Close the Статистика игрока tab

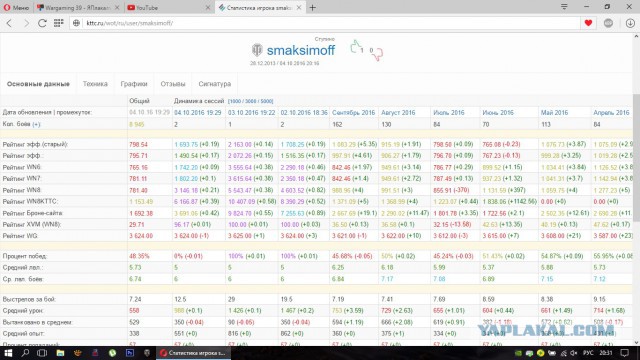tap(299, 7)
